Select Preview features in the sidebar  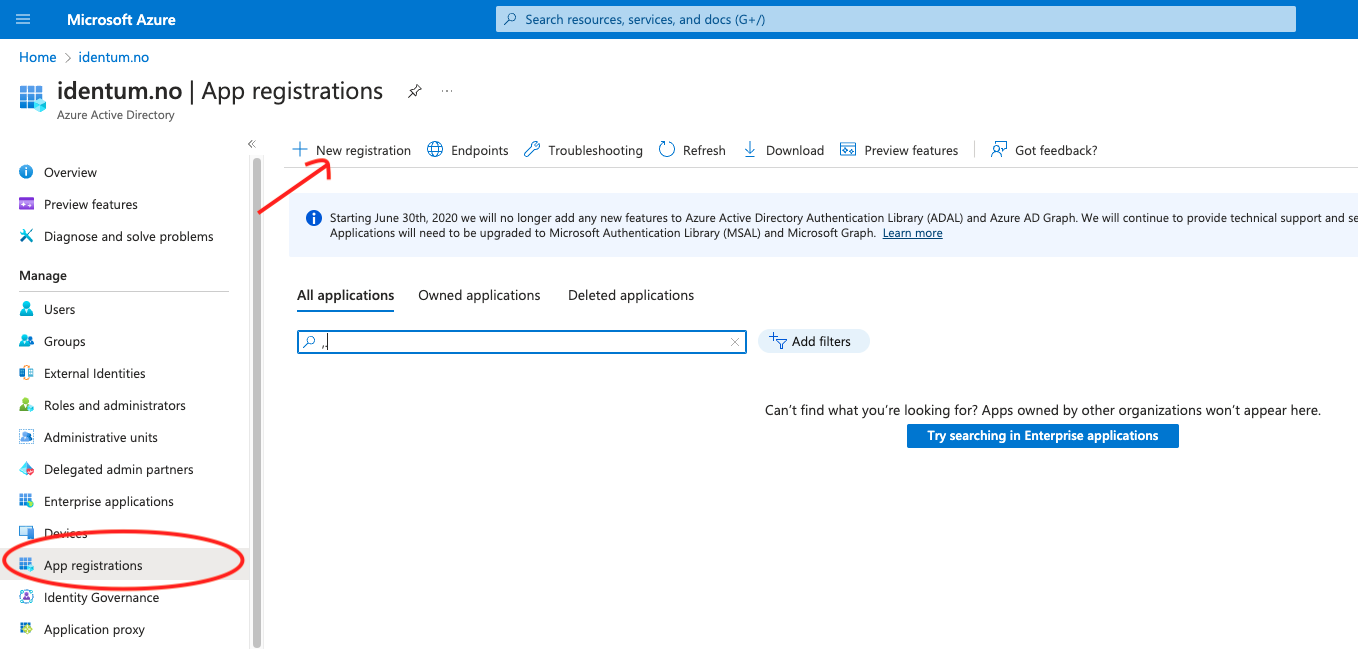pyautogui.click(x=91, y=204)
